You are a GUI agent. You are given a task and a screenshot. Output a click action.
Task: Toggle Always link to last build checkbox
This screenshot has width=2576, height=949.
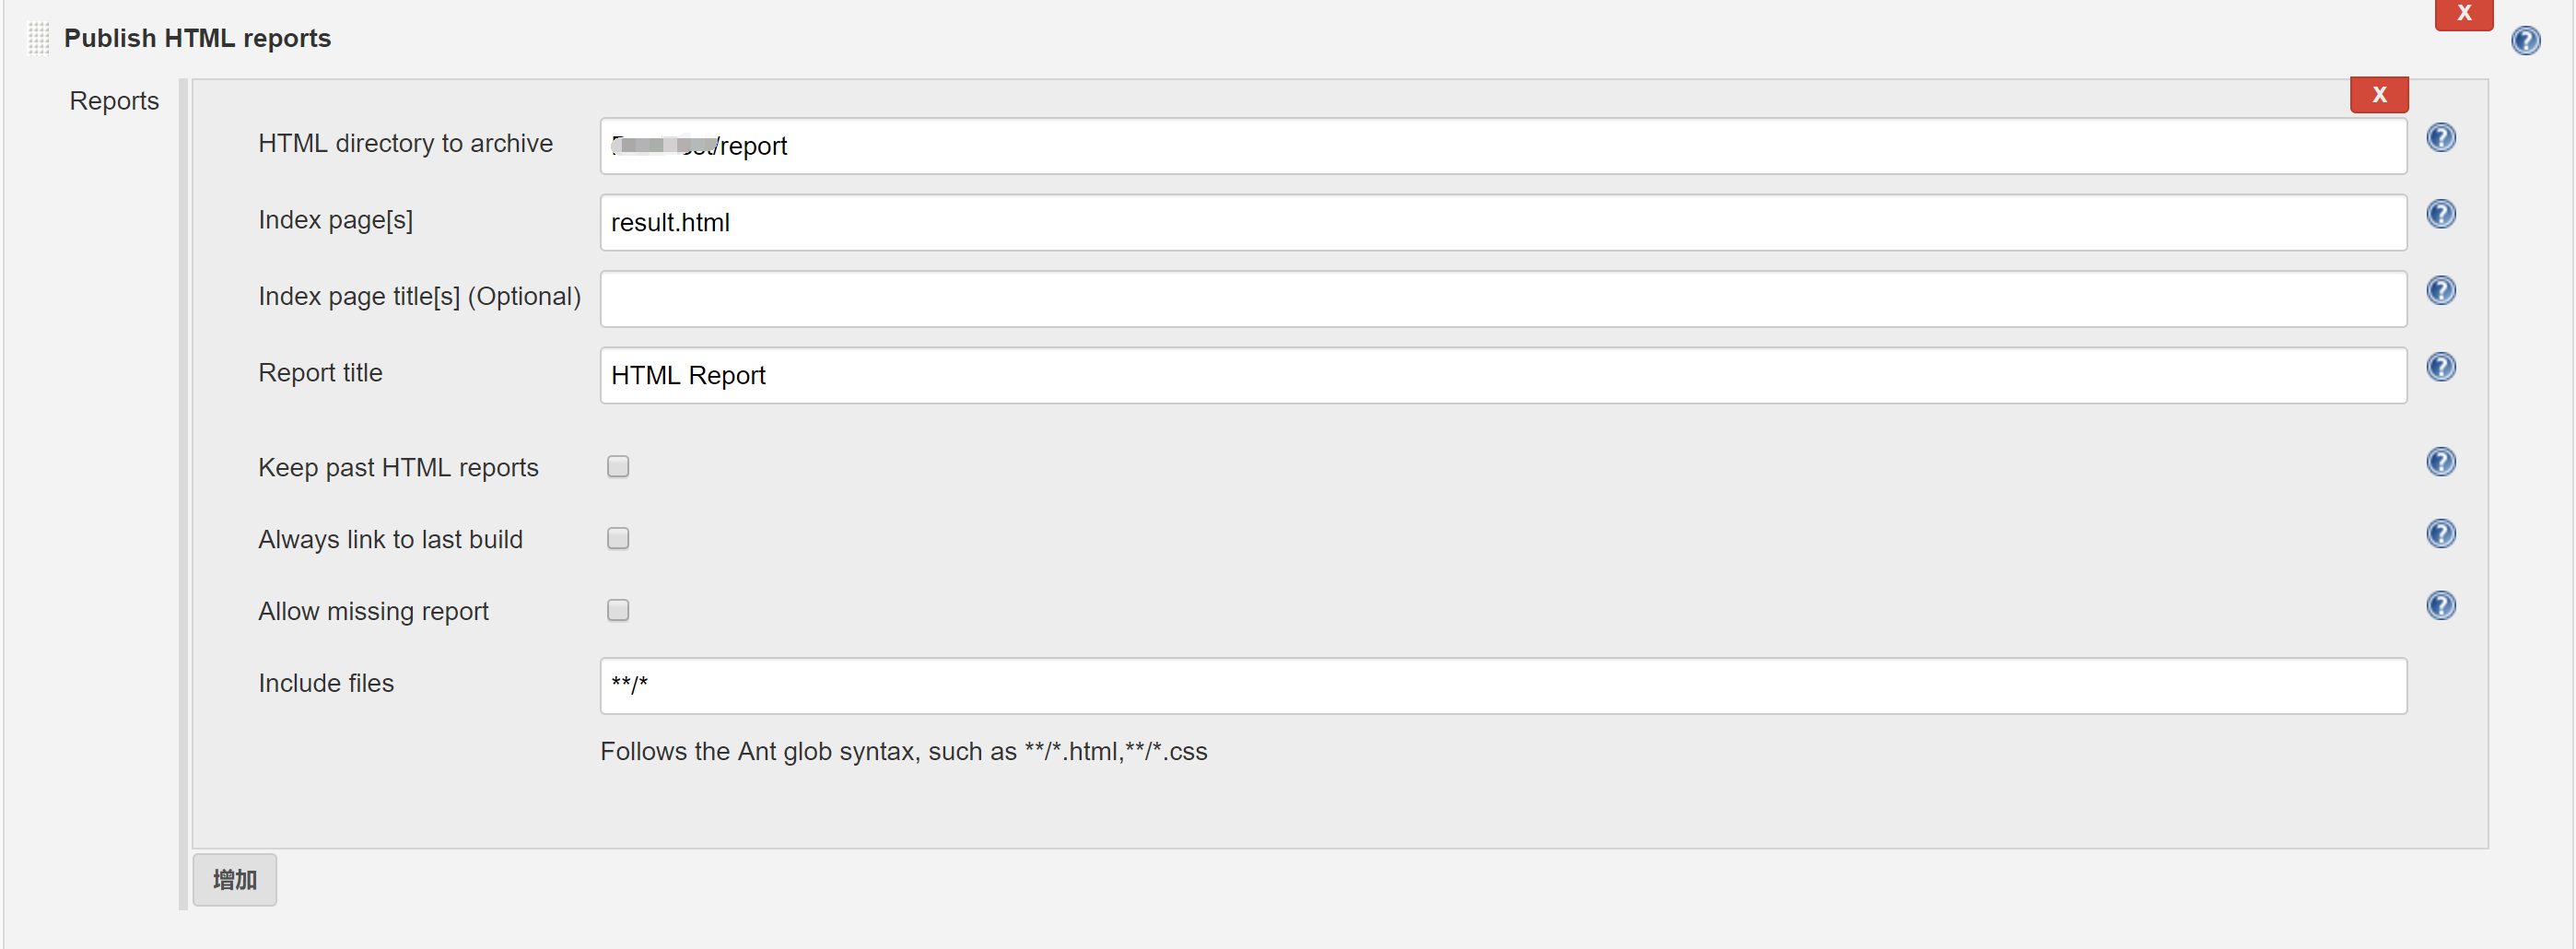tap(618, 539)
